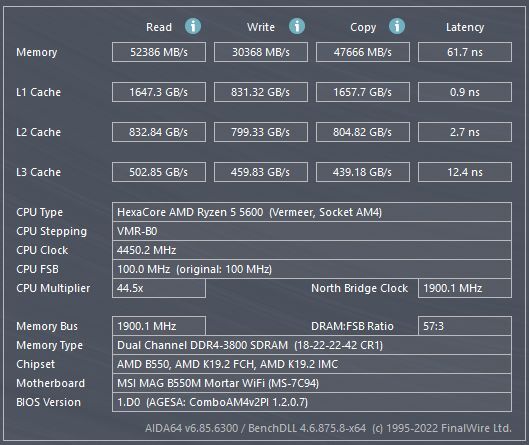The width and height of the screenshot is (529, 445).
Task: Select the DRAM:FSB Ratio 57:3 field
Action: pyautogui.click(x=465, y=326)
